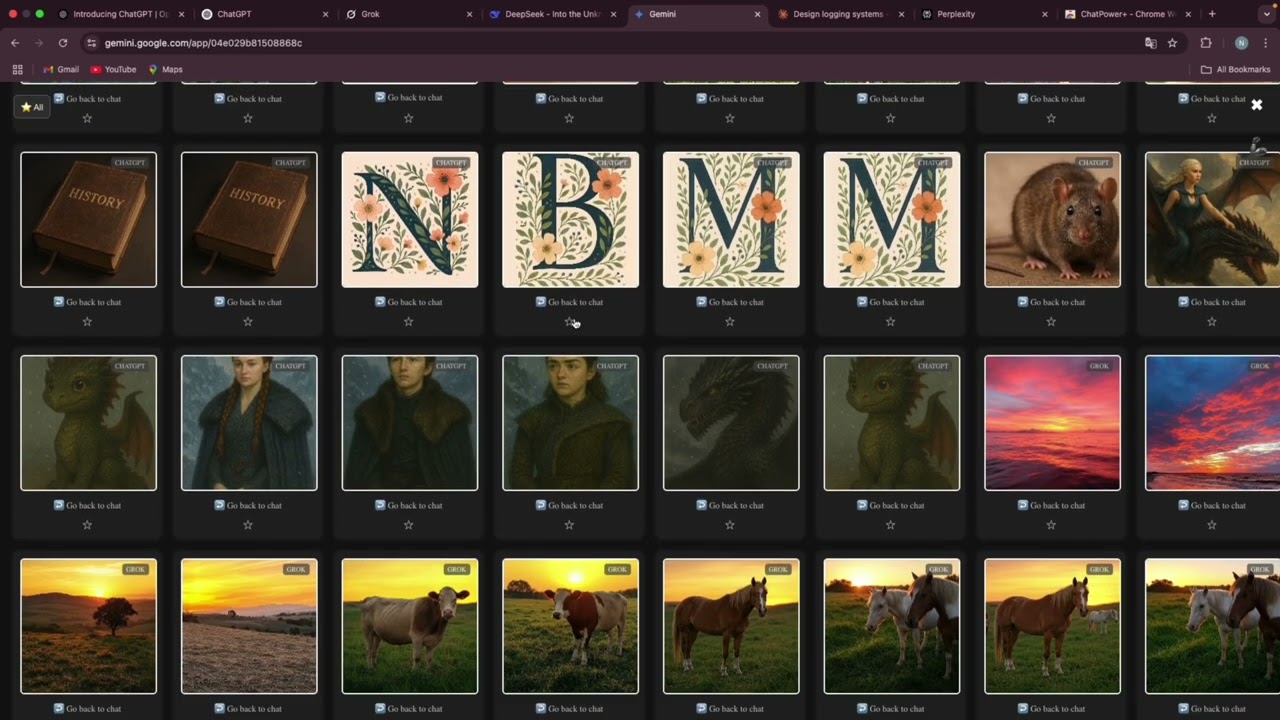Screen dimensions: 1280x720
Task: Go back to chat under tan cow image
Action: (408, 708)
